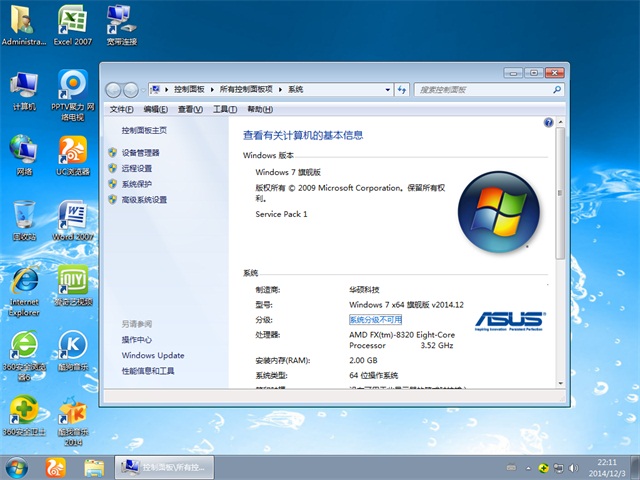This screenshot has height=480, width=640.
Task: Launch UC浏览器 from the desktop
Action: click(x=71, y=153)
